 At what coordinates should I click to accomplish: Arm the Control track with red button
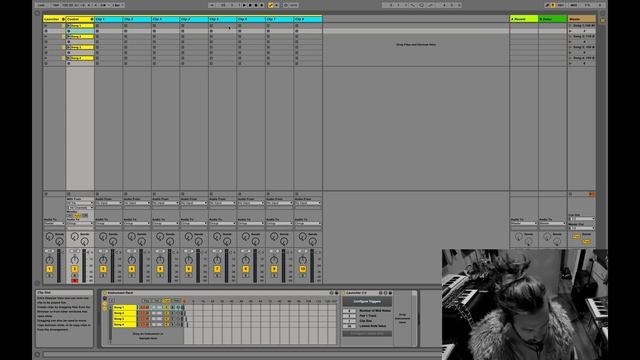pos(74,281)
